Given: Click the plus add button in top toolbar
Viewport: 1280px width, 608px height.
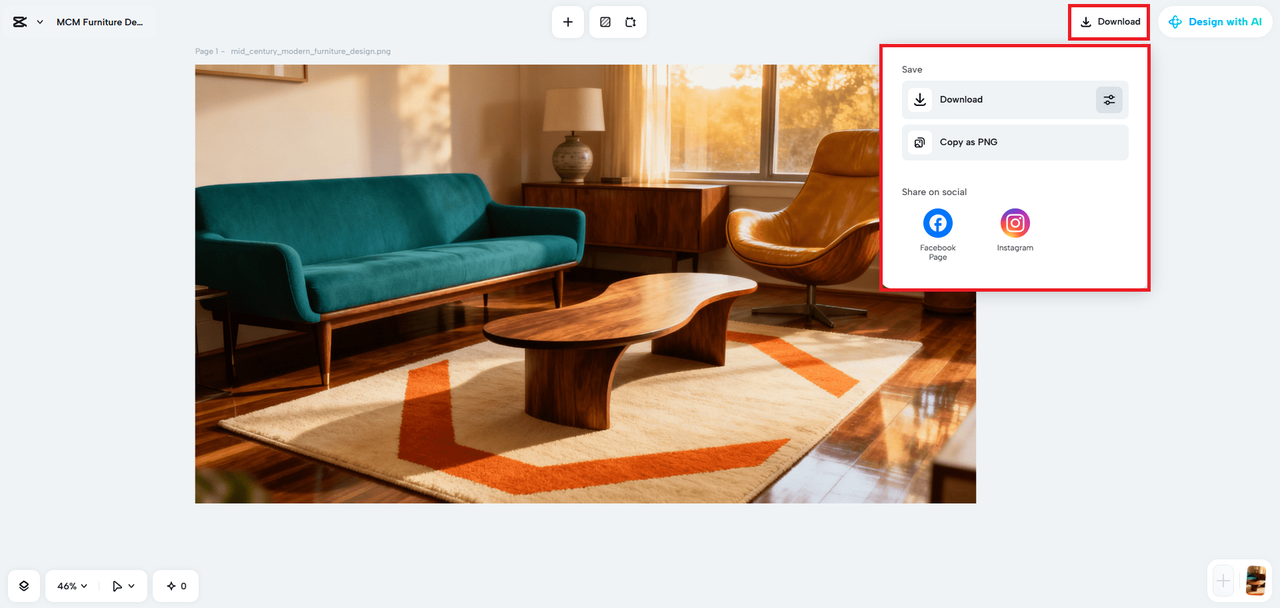Looking at the screenshot, I should pyautogui.click(x=568, y=22).
